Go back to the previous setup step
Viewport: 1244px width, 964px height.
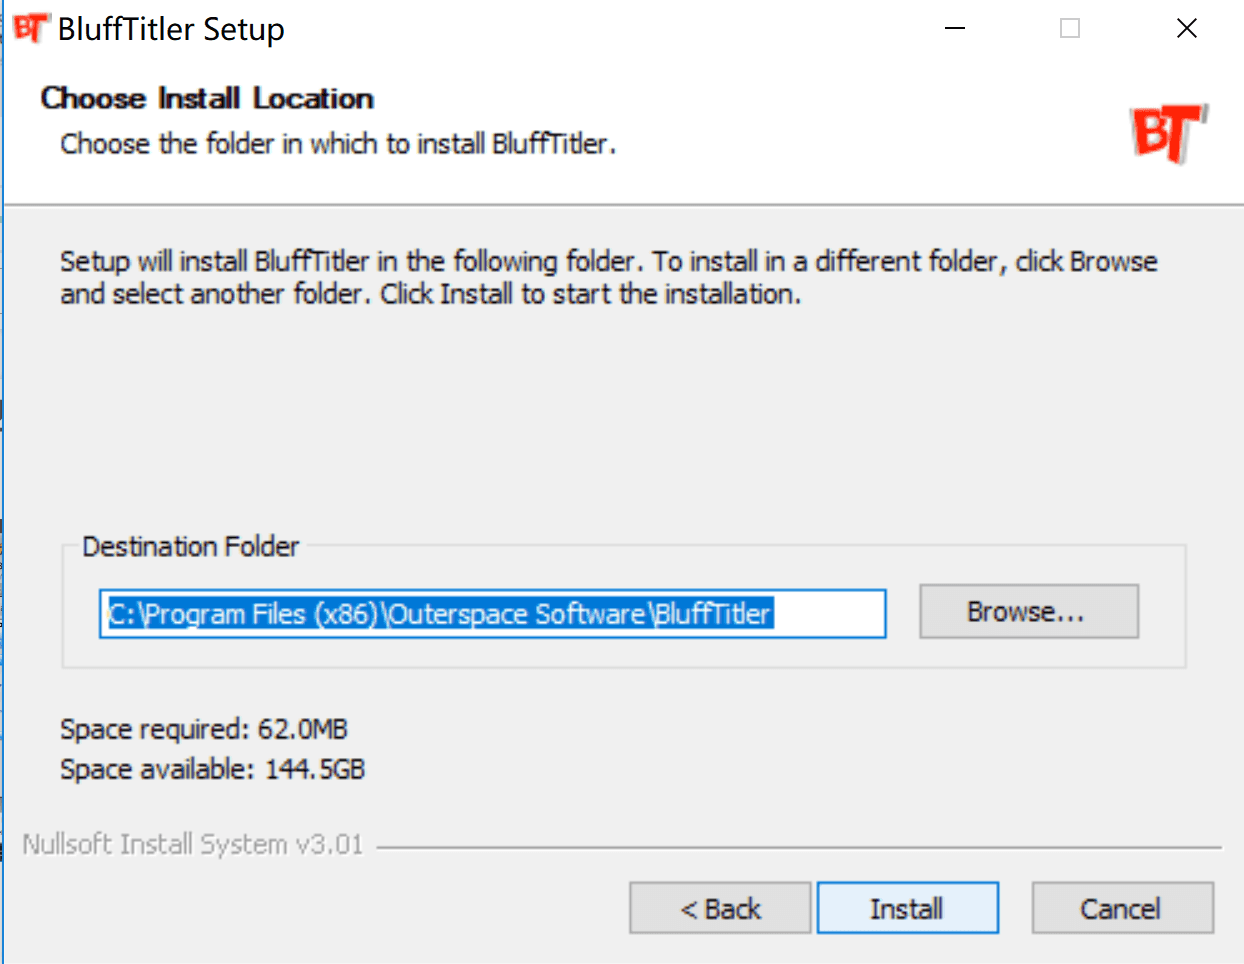(x=719, y=907)
